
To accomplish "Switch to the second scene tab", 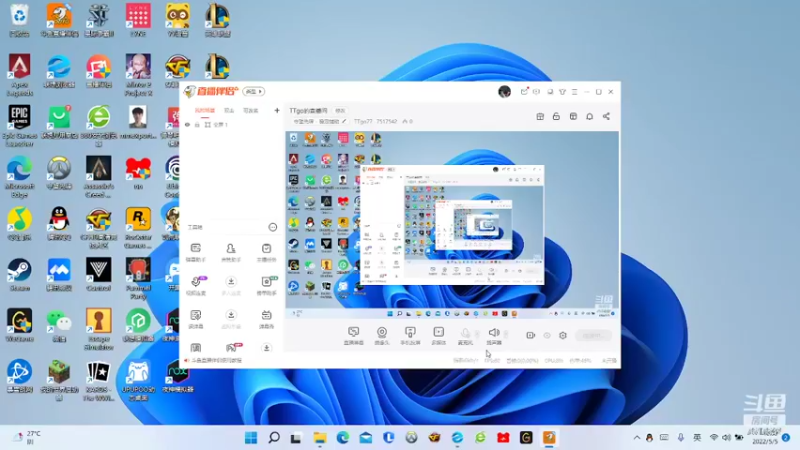I will [x=229, y=110].
